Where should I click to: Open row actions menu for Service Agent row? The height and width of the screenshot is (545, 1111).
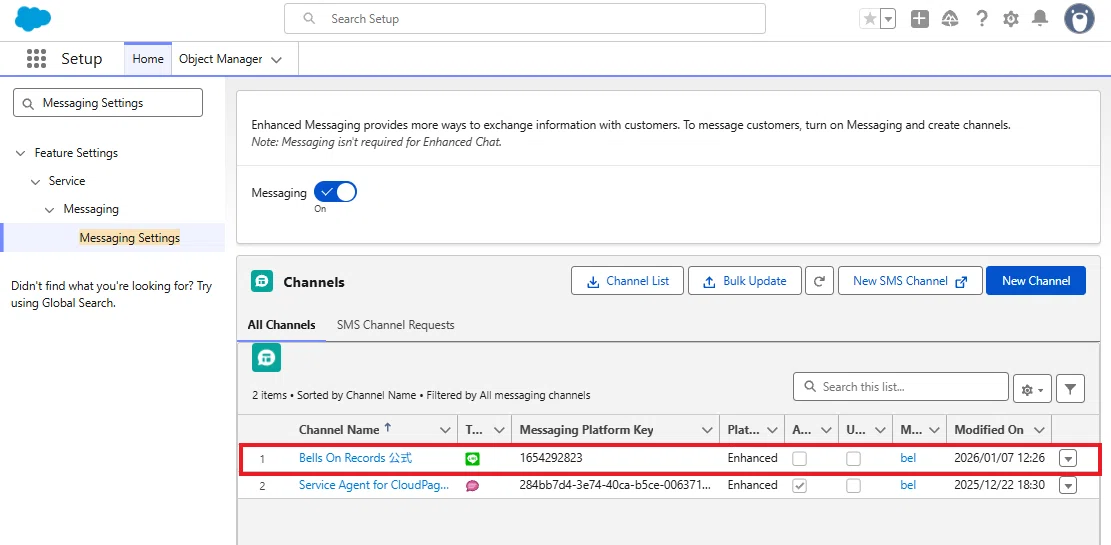point(1068,486)
